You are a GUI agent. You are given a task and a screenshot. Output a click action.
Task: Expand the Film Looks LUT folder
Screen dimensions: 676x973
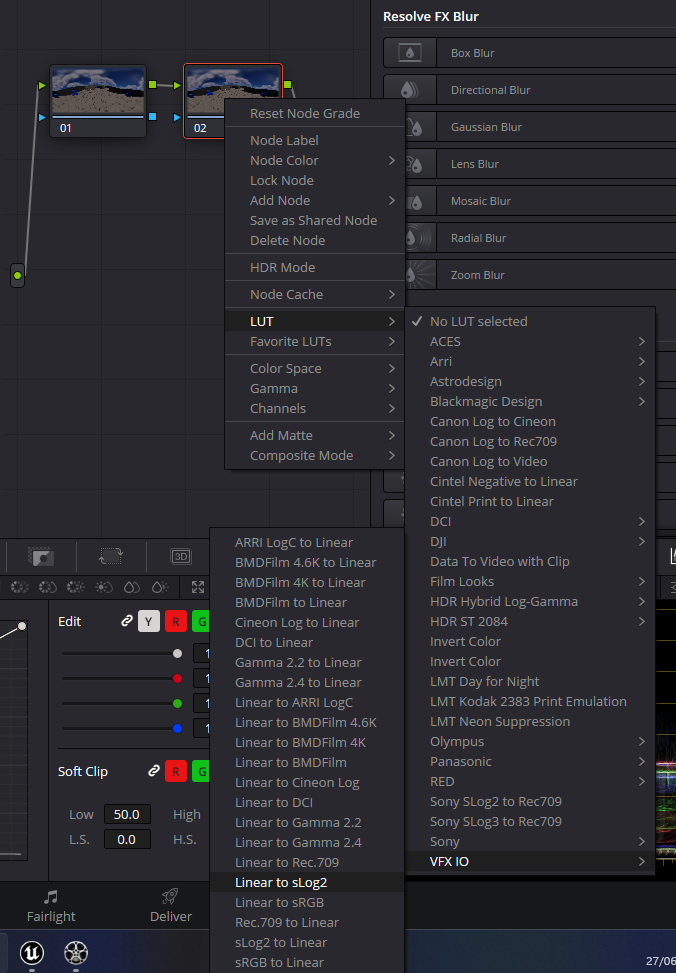tap(530, 581)
